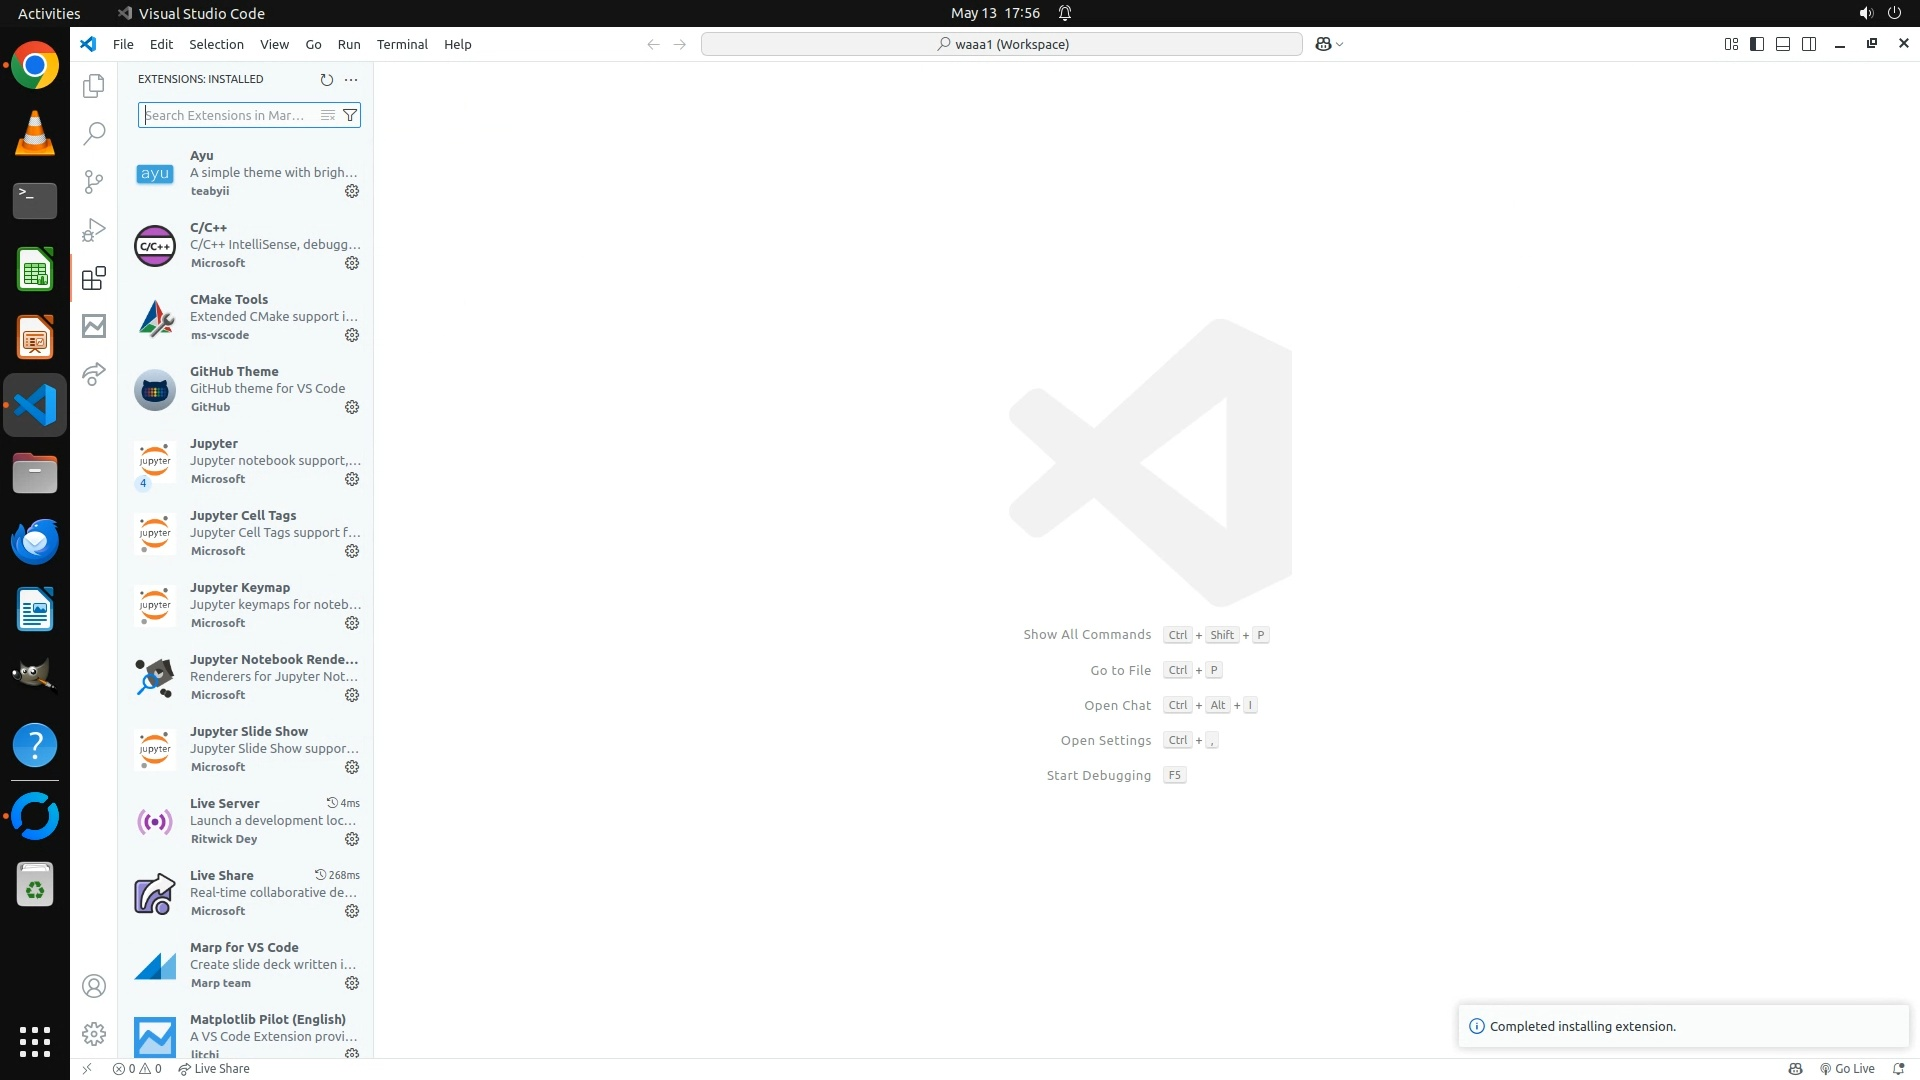Open Run and Debug view
This screenshot has height=1080, width=1920.
[94, 230]
